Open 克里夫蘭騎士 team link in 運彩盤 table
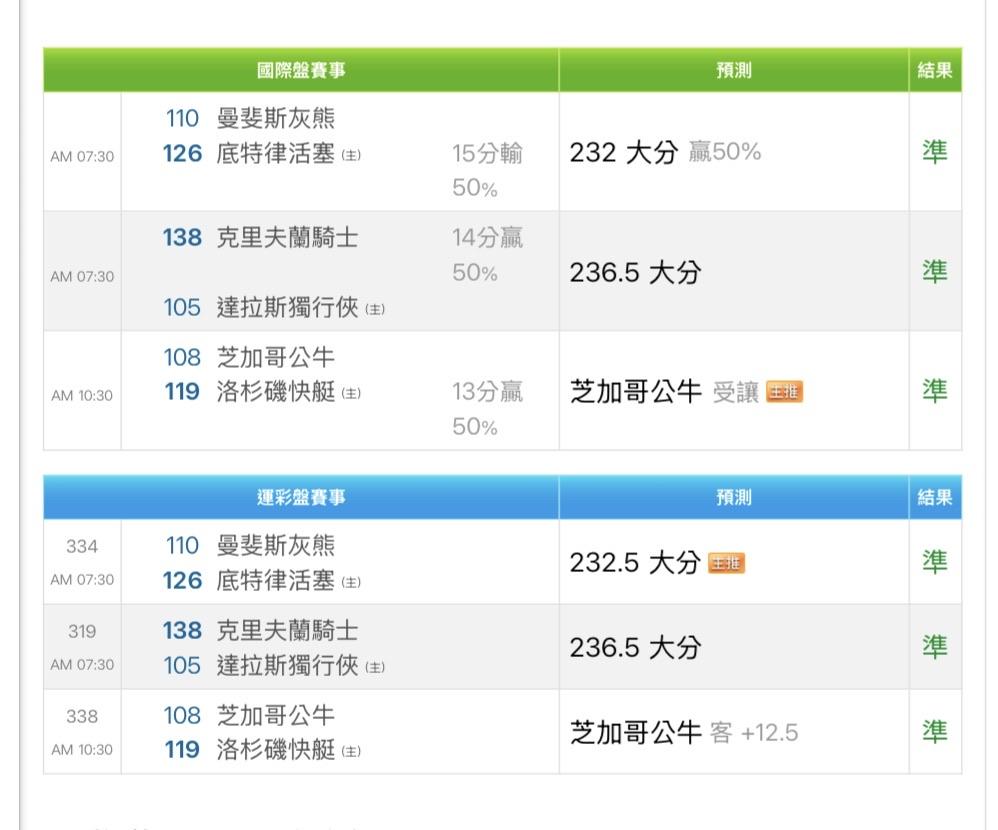This screenshot has height=830, width=998. 287,631
